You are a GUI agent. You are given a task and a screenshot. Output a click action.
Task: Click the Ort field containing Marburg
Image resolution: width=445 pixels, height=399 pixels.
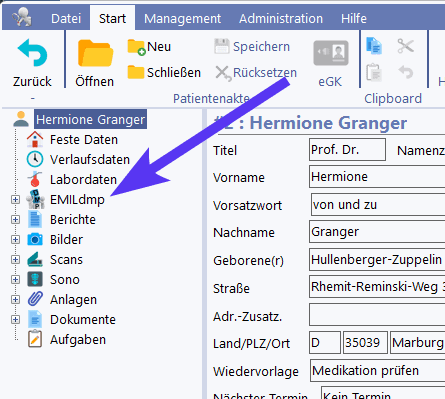tap(418, 342)
